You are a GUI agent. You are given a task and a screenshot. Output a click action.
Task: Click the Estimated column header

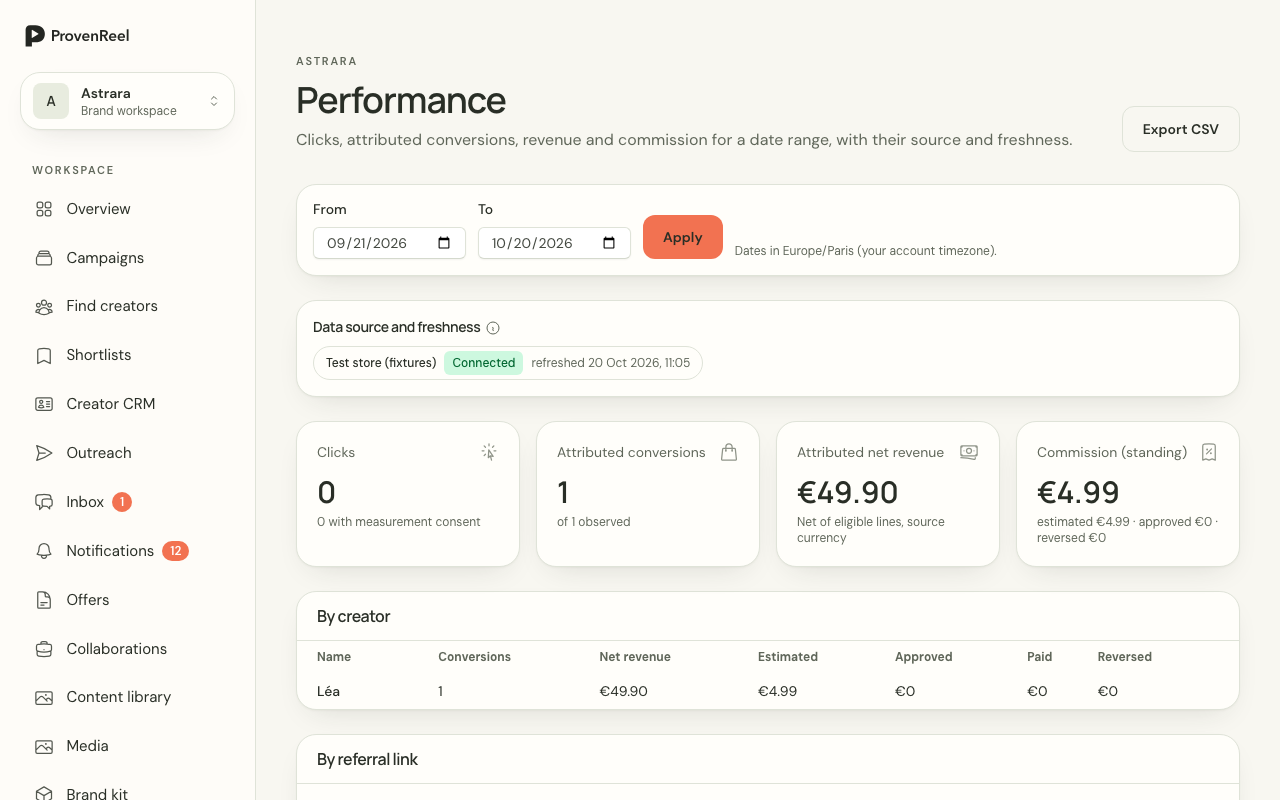(x=788, y=657)
